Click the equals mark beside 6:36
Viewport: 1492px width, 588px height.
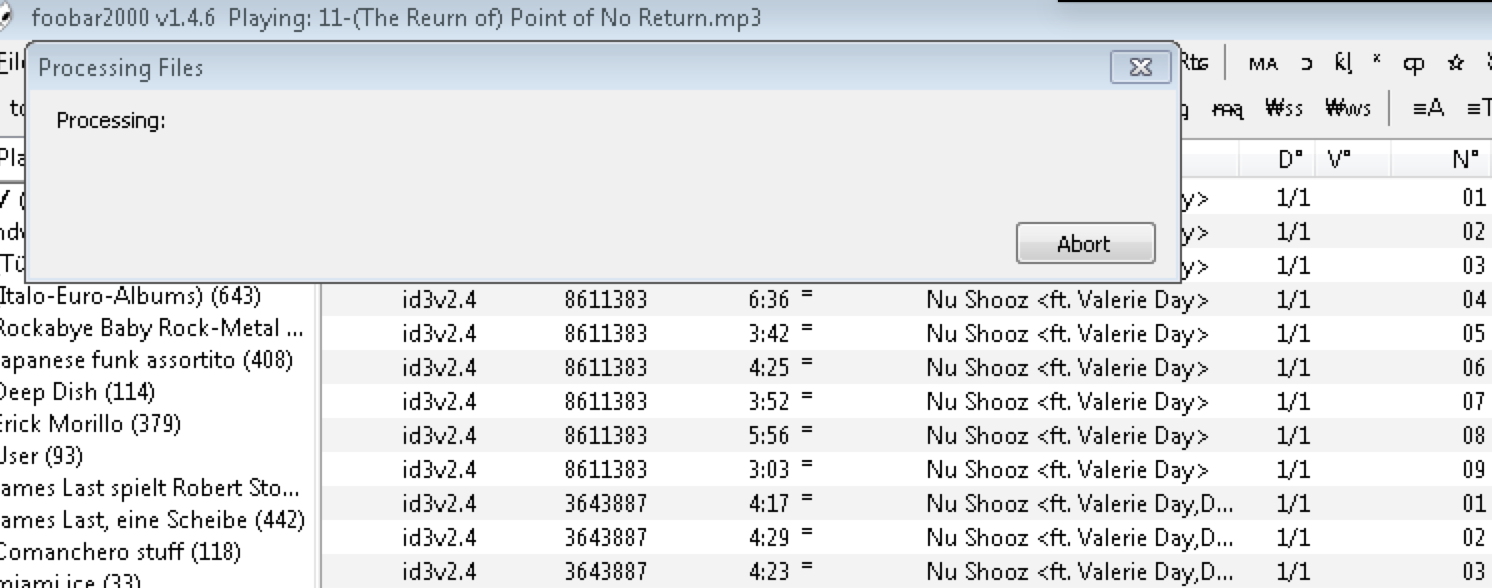pyautogui.click(x=806, y=295)
